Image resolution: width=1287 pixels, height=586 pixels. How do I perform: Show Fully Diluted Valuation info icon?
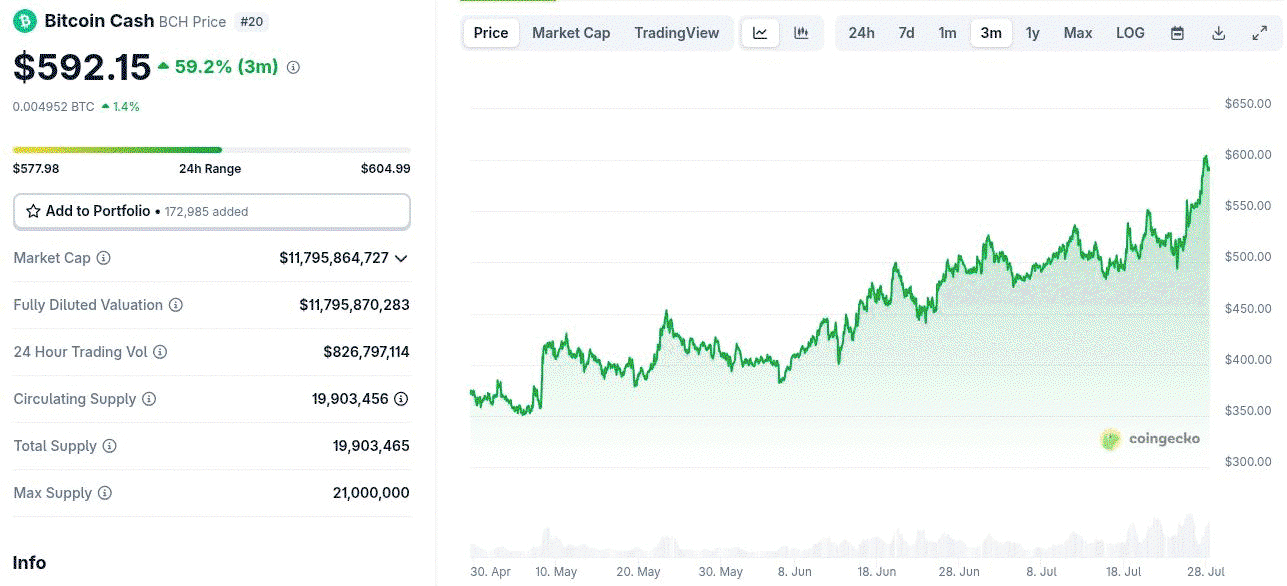(x=176, y=305)
